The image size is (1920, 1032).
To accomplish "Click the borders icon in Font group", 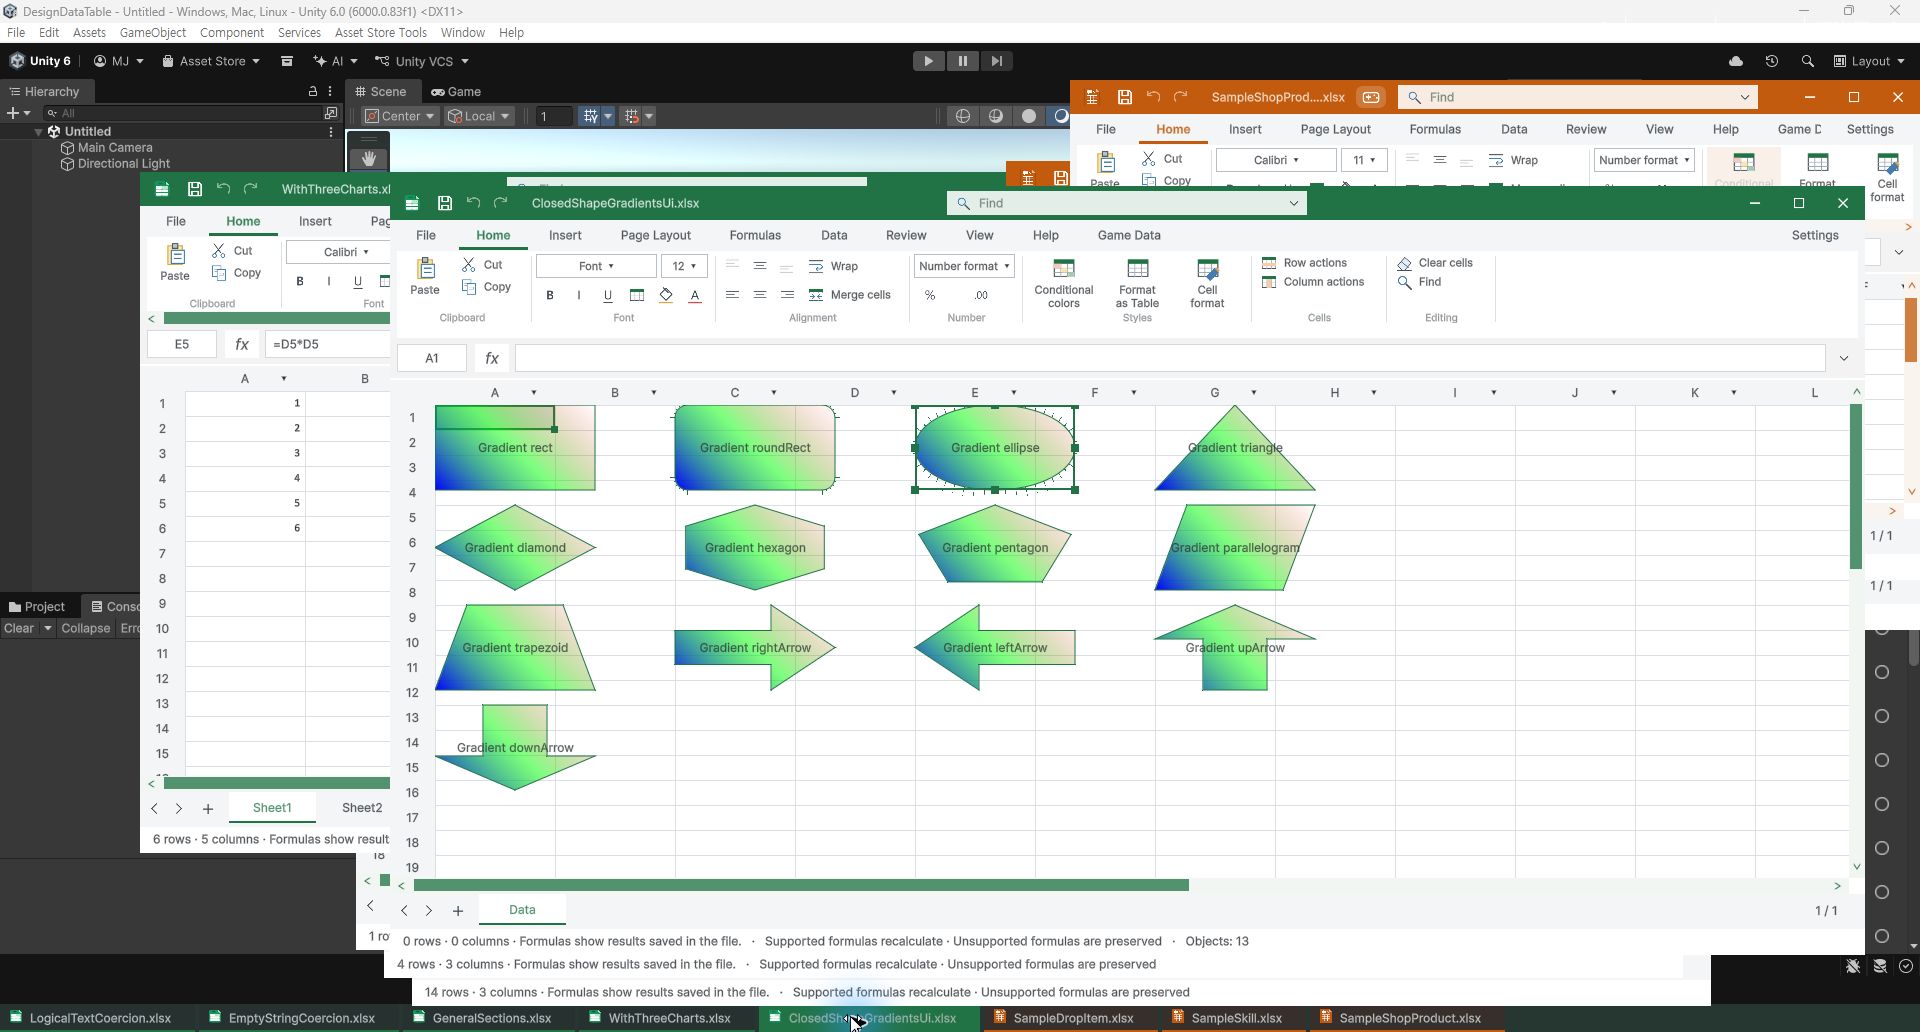I will pyautogui.click(x=637, y=295).
